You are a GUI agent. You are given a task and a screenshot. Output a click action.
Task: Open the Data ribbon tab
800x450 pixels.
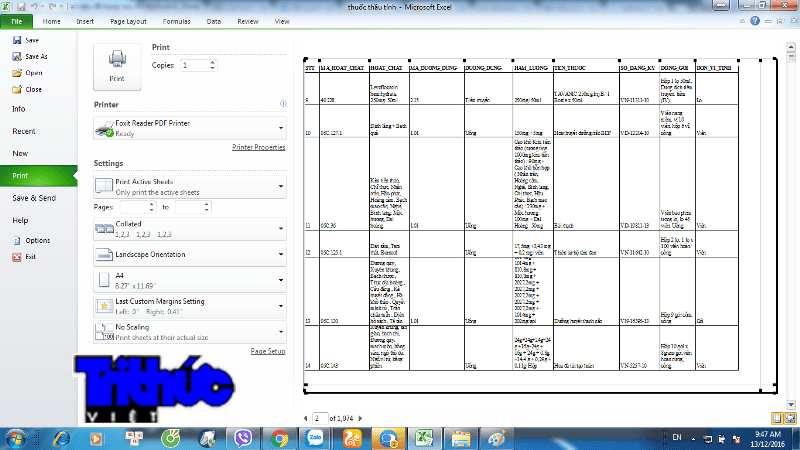coord(214,21)
